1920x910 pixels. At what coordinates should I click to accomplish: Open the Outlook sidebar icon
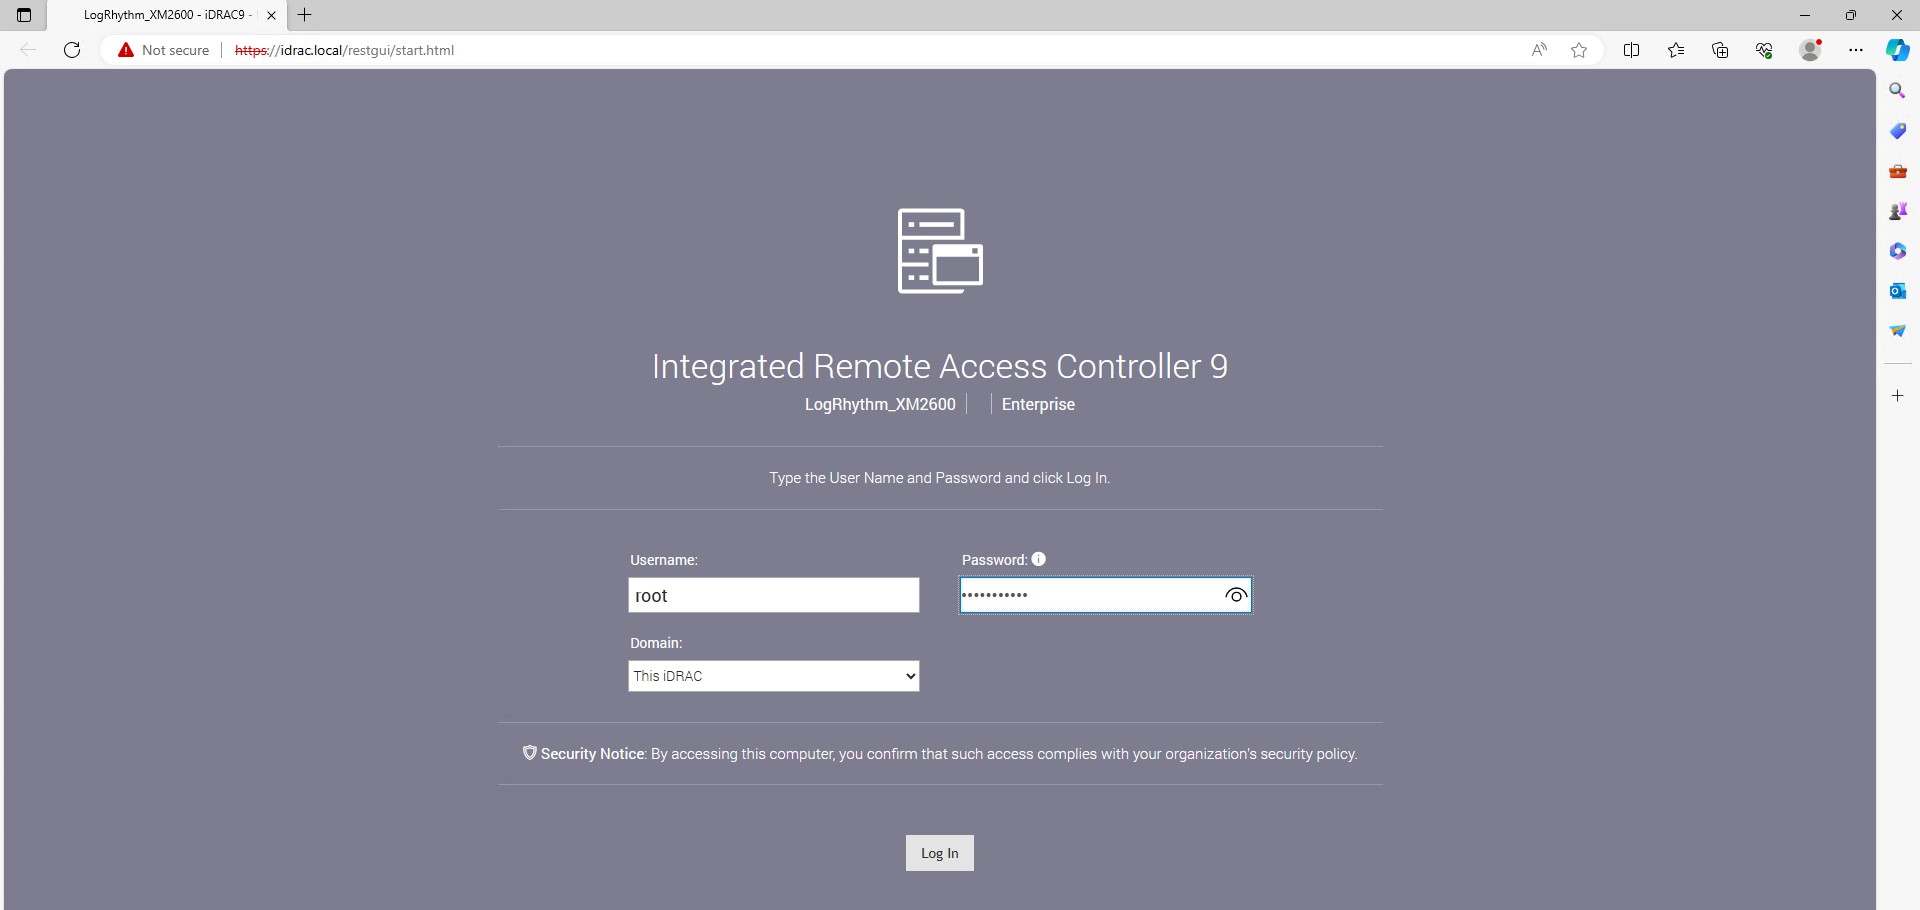click(1897, 290)
